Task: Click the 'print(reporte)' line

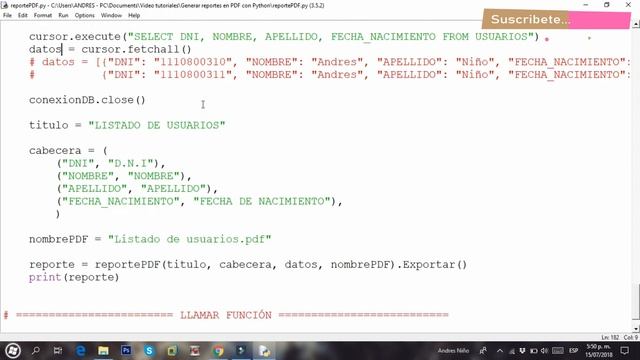Action: coord(74,277)
